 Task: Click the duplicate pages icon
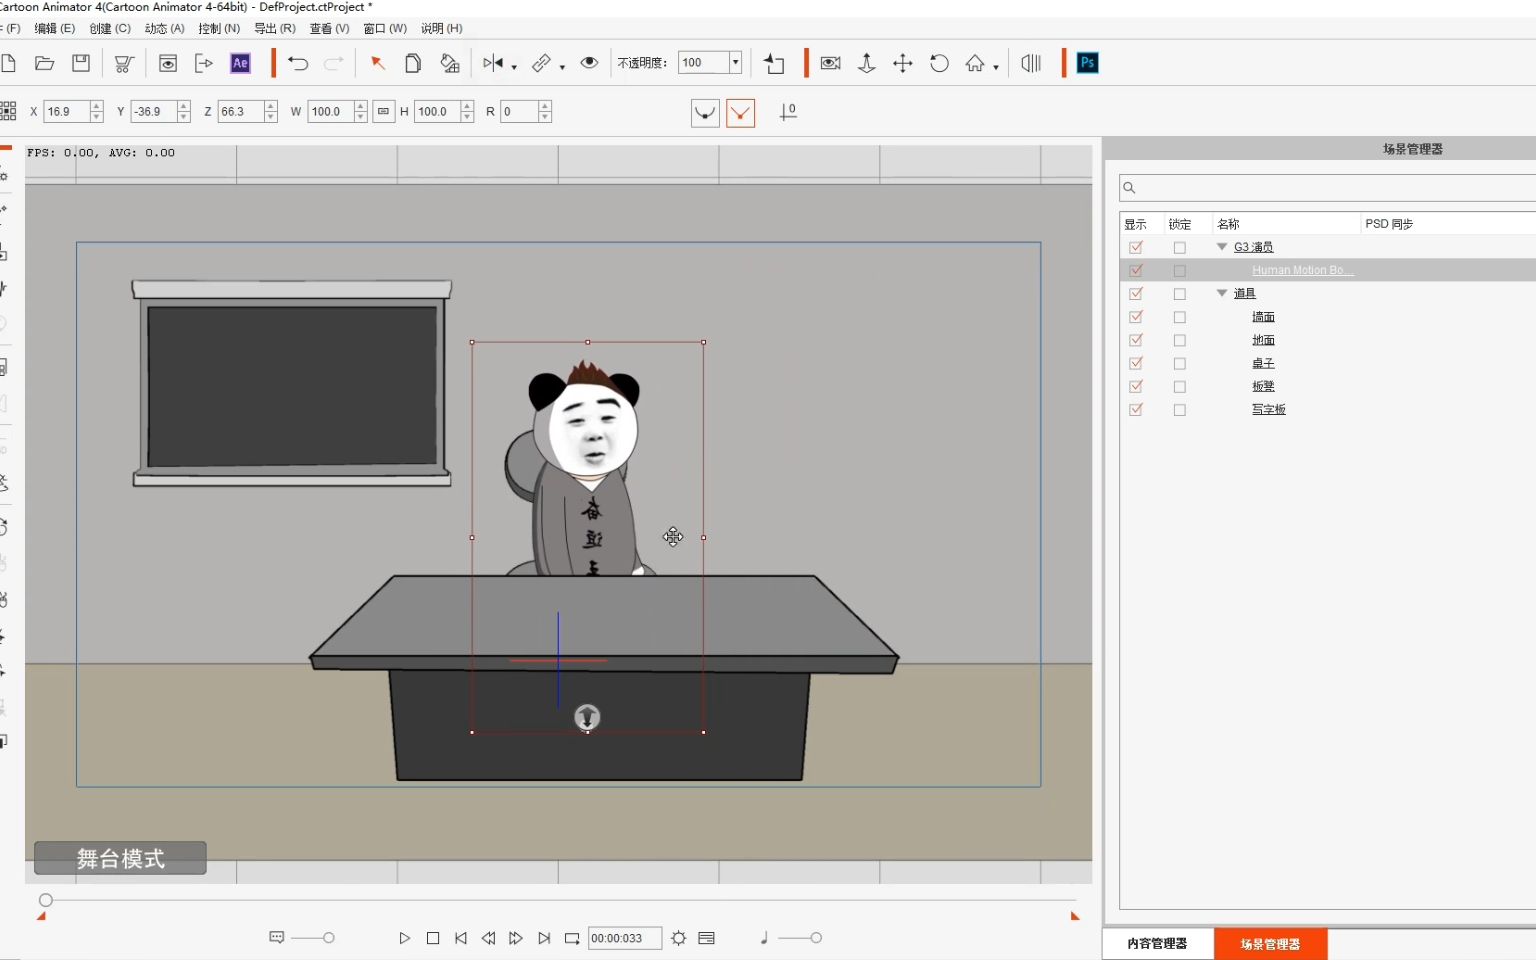pos(413,63)
